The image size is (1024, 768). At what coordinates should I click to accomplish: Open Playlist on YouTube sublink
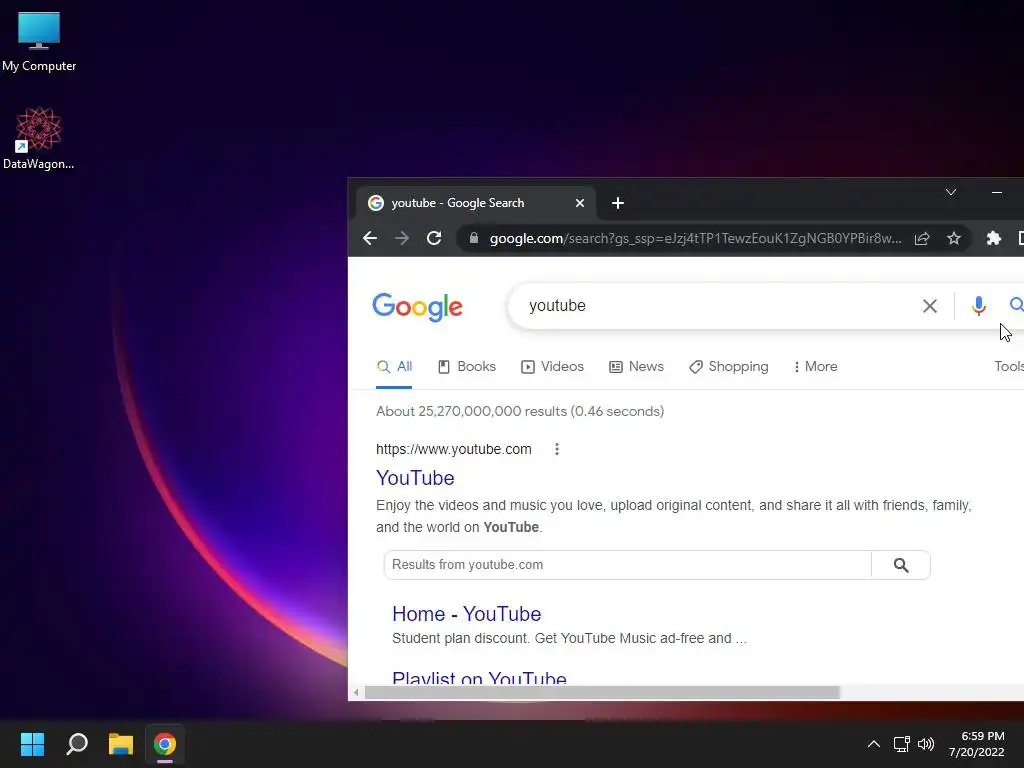tap(479, 678)
